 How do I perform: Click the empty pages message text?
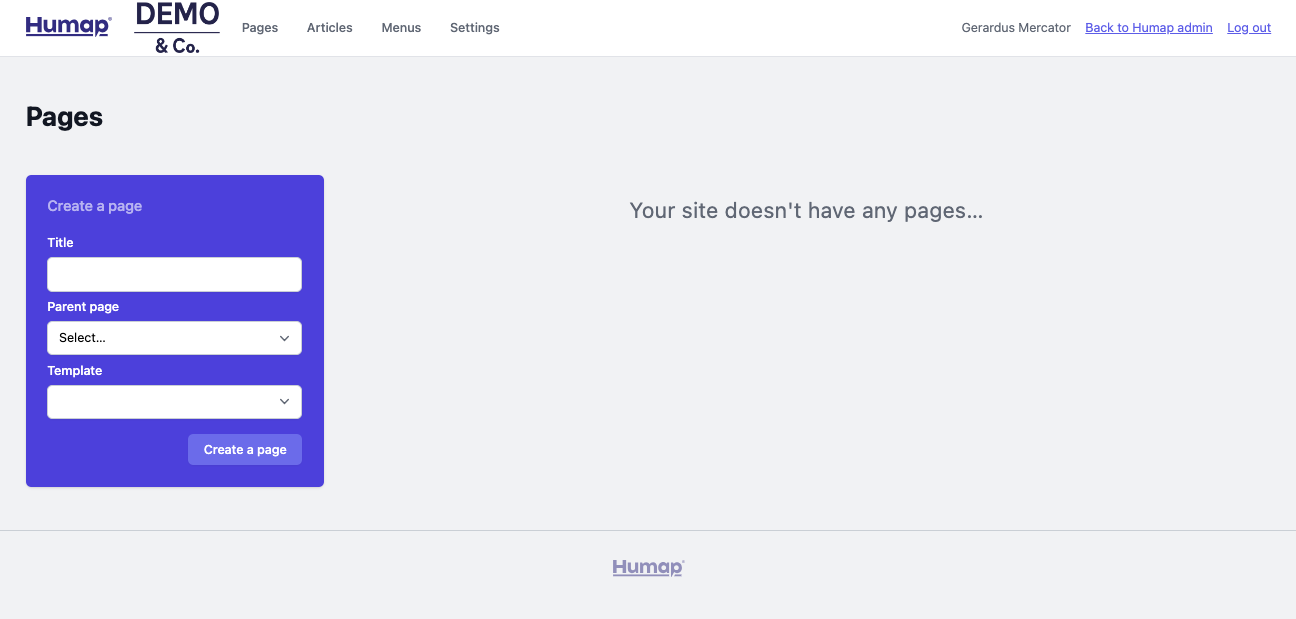click(805, 211)
